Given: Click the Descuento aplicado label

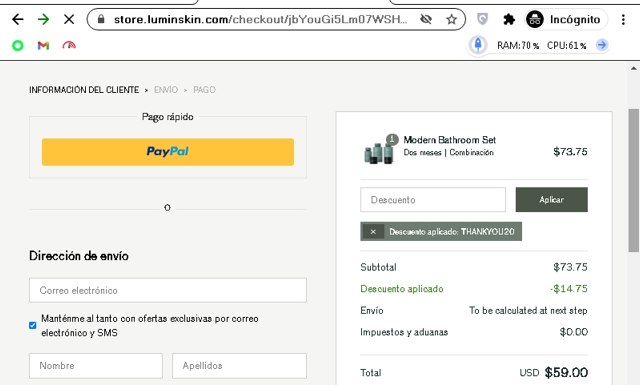Looking at the screenshot, I should tap(402, 289).
